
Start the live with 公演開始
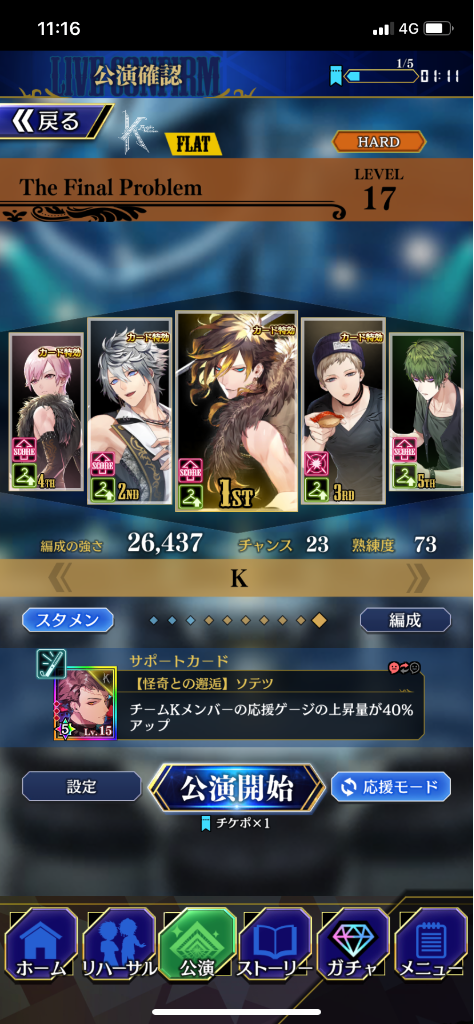tap(237, 788)
